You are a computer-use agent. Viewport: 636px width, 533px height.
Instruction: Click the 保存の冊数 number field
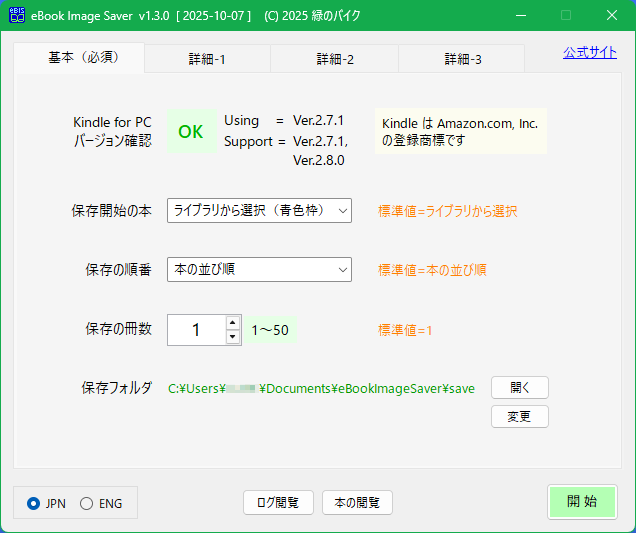(196, 329)
